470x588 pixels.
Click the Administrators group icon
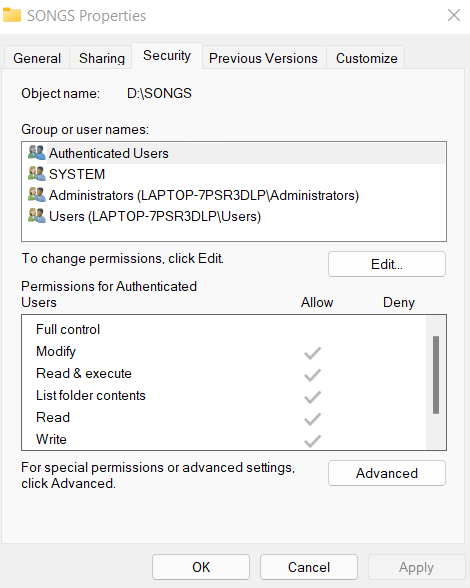click(x=37, y=195)
